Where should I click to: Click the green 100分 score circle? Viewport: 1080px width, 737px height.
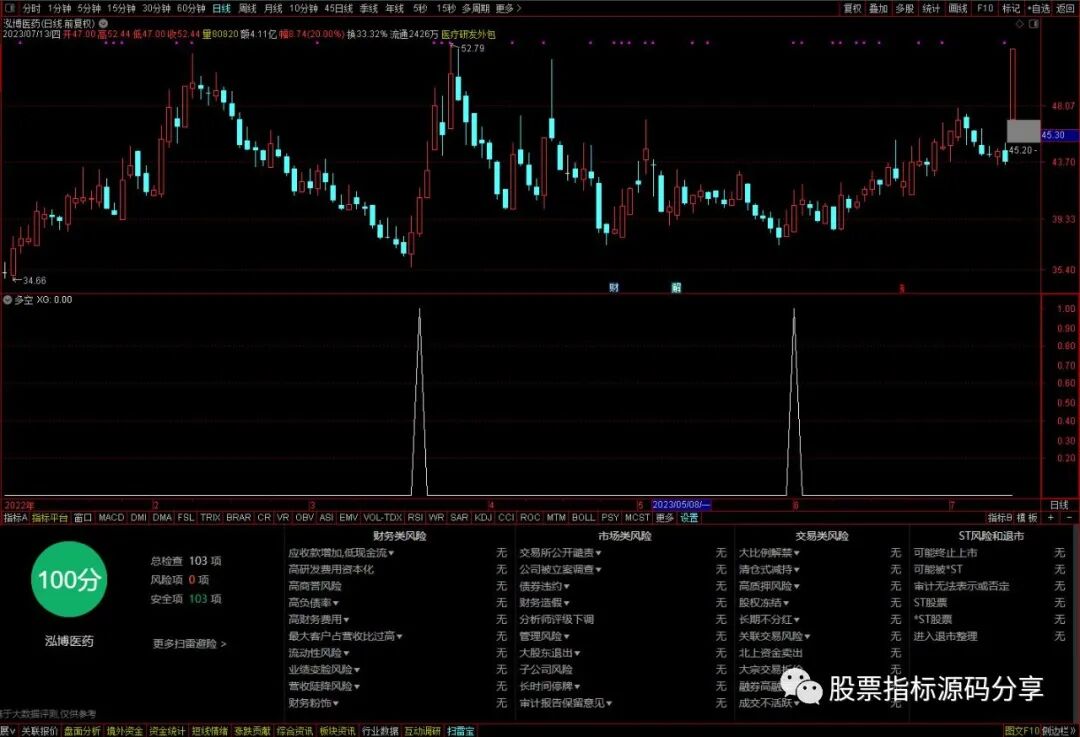69,579
